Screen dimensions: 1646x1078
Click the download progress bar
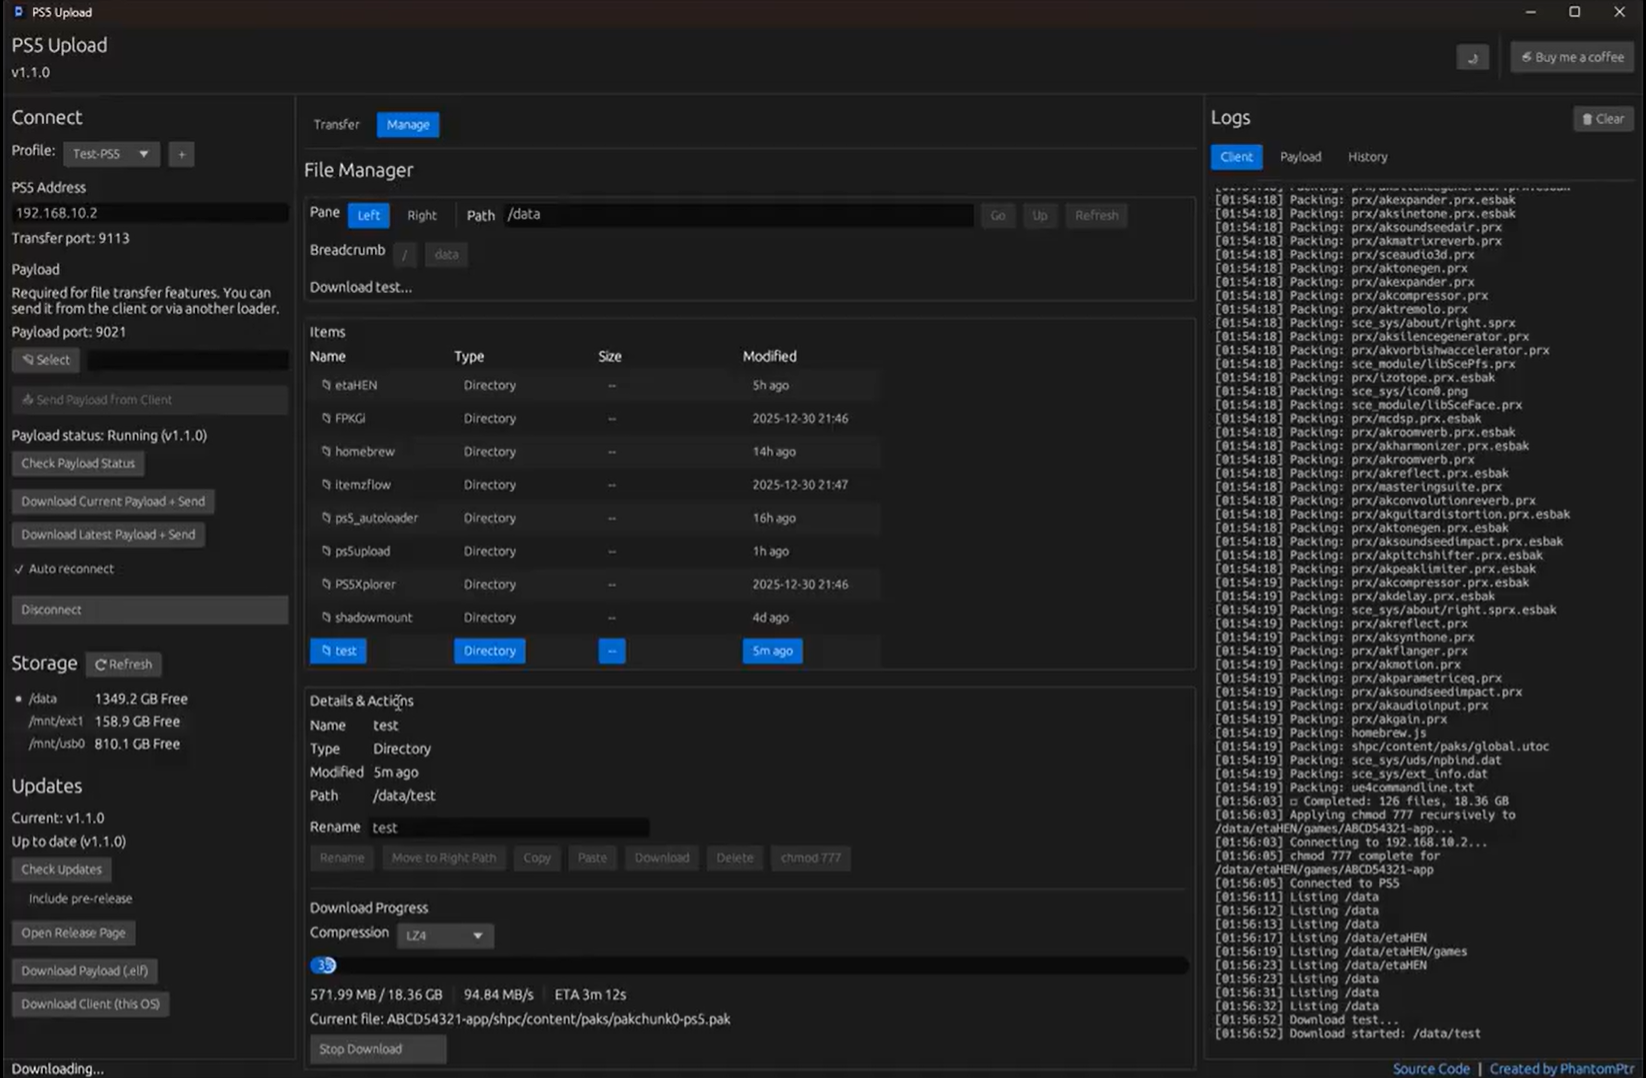749,966
